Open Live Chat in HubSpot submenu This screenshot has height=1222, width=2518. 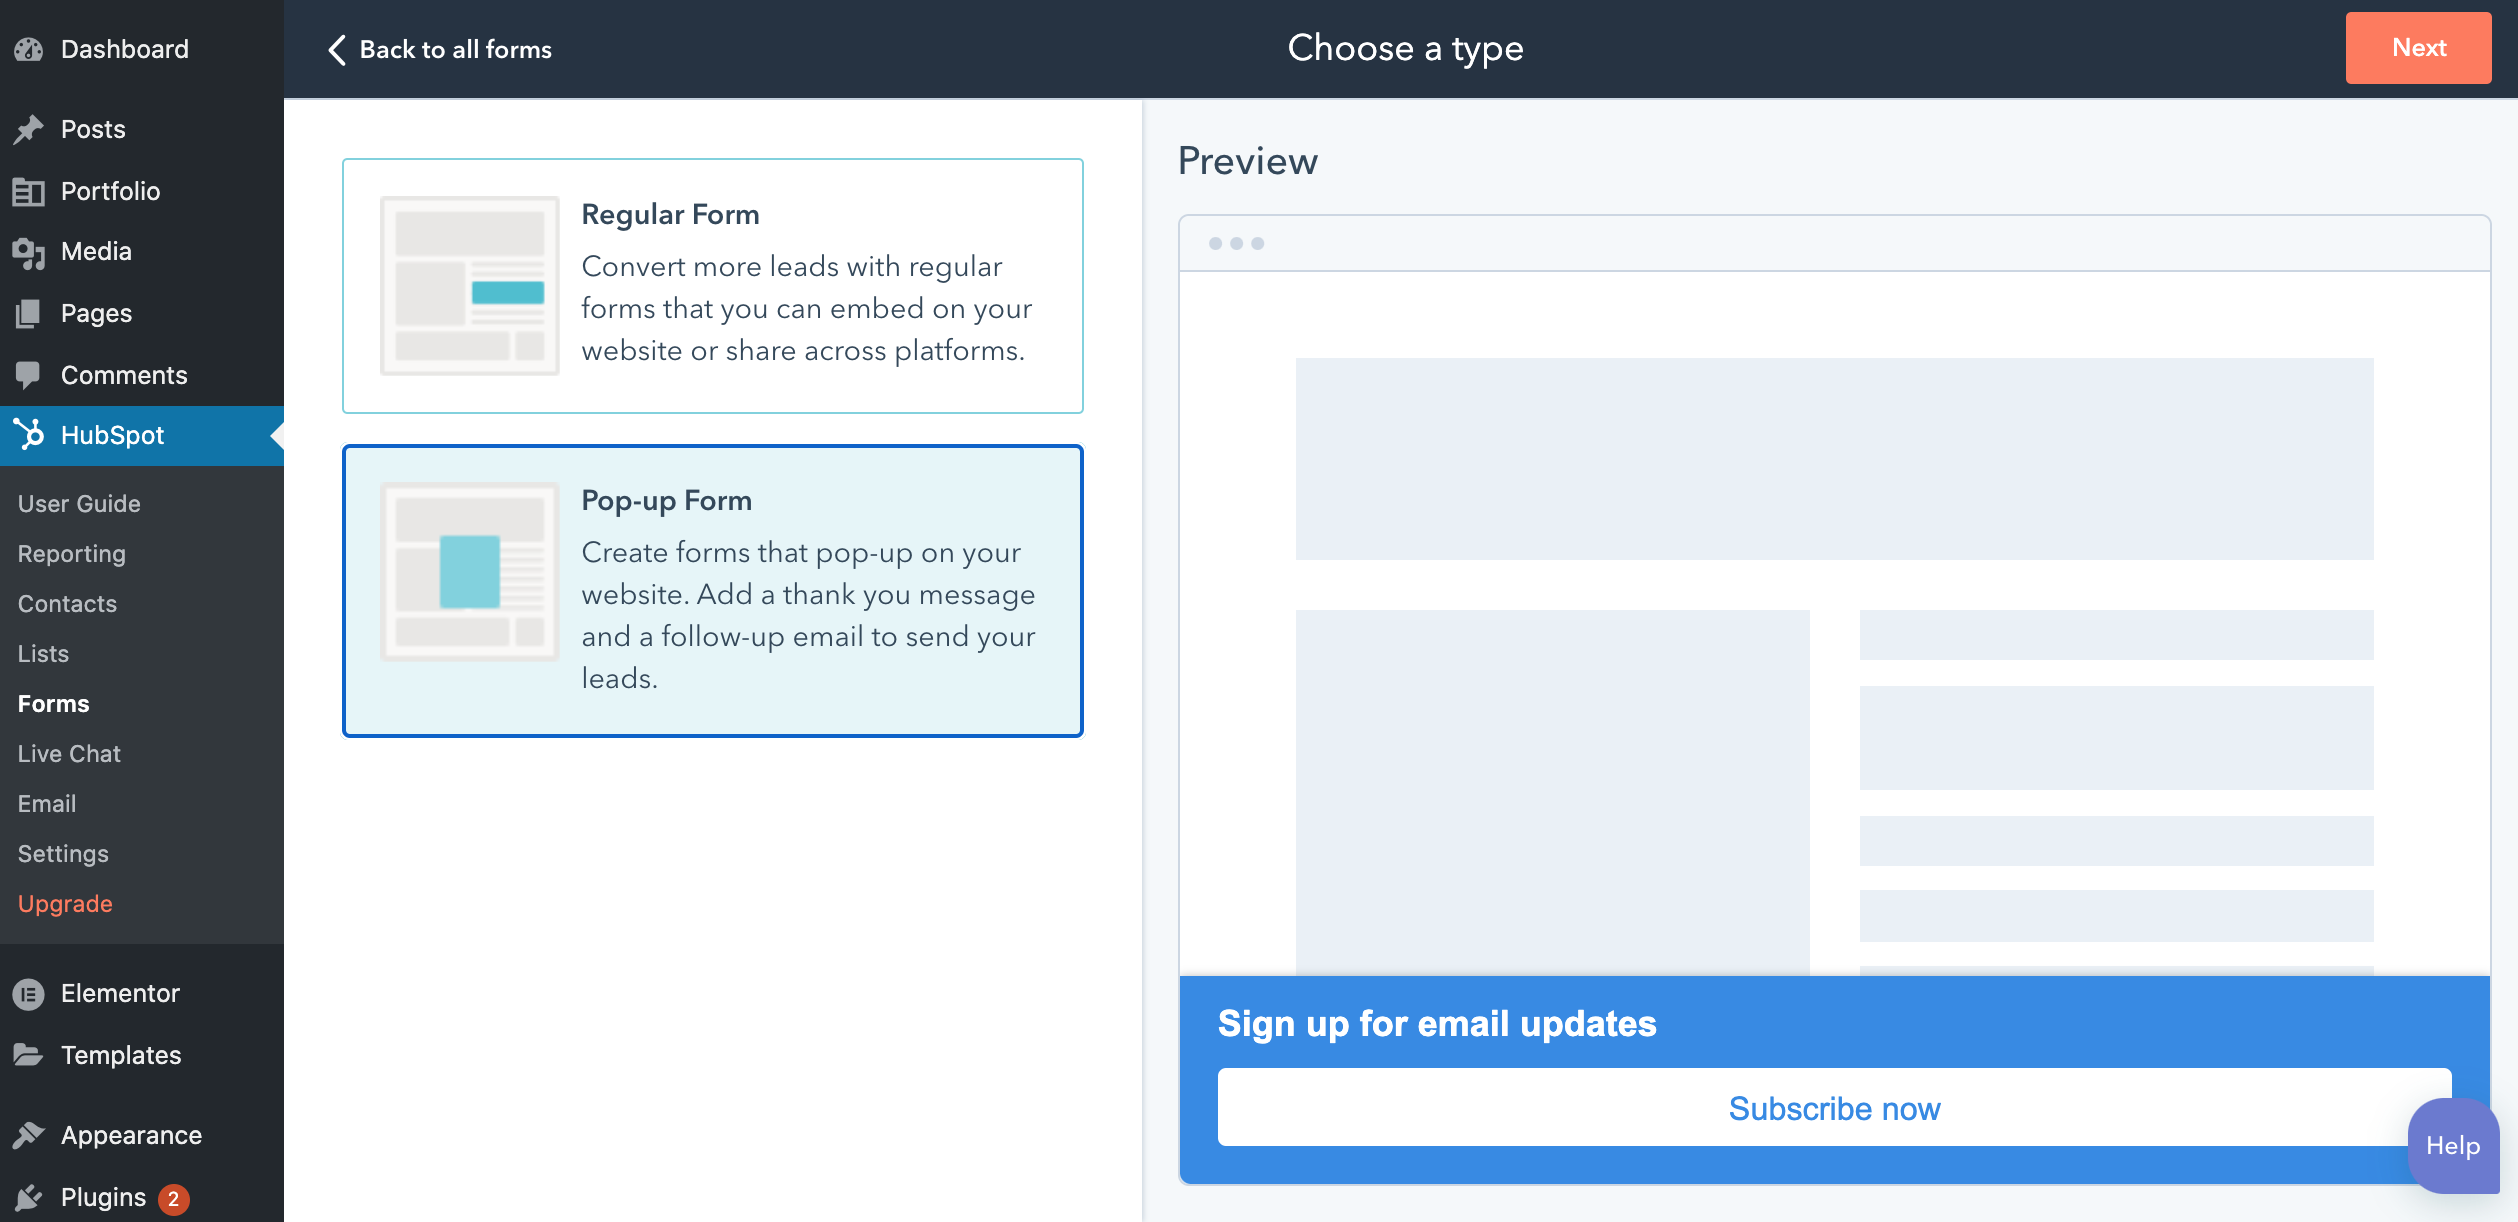[69, 754]
